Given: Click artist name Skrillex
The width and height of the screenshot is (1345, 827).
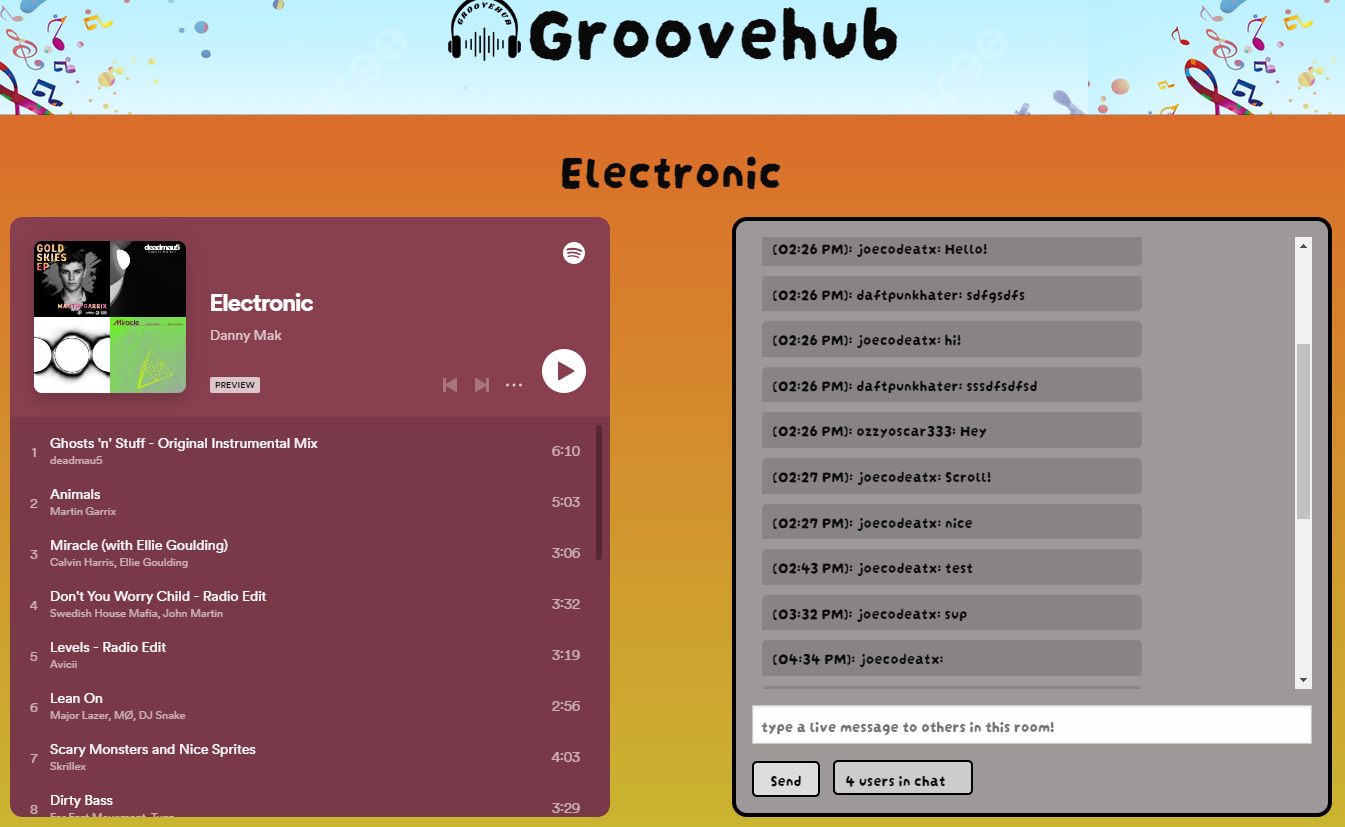Looking at the screenshot, I should tap(68, 767).
